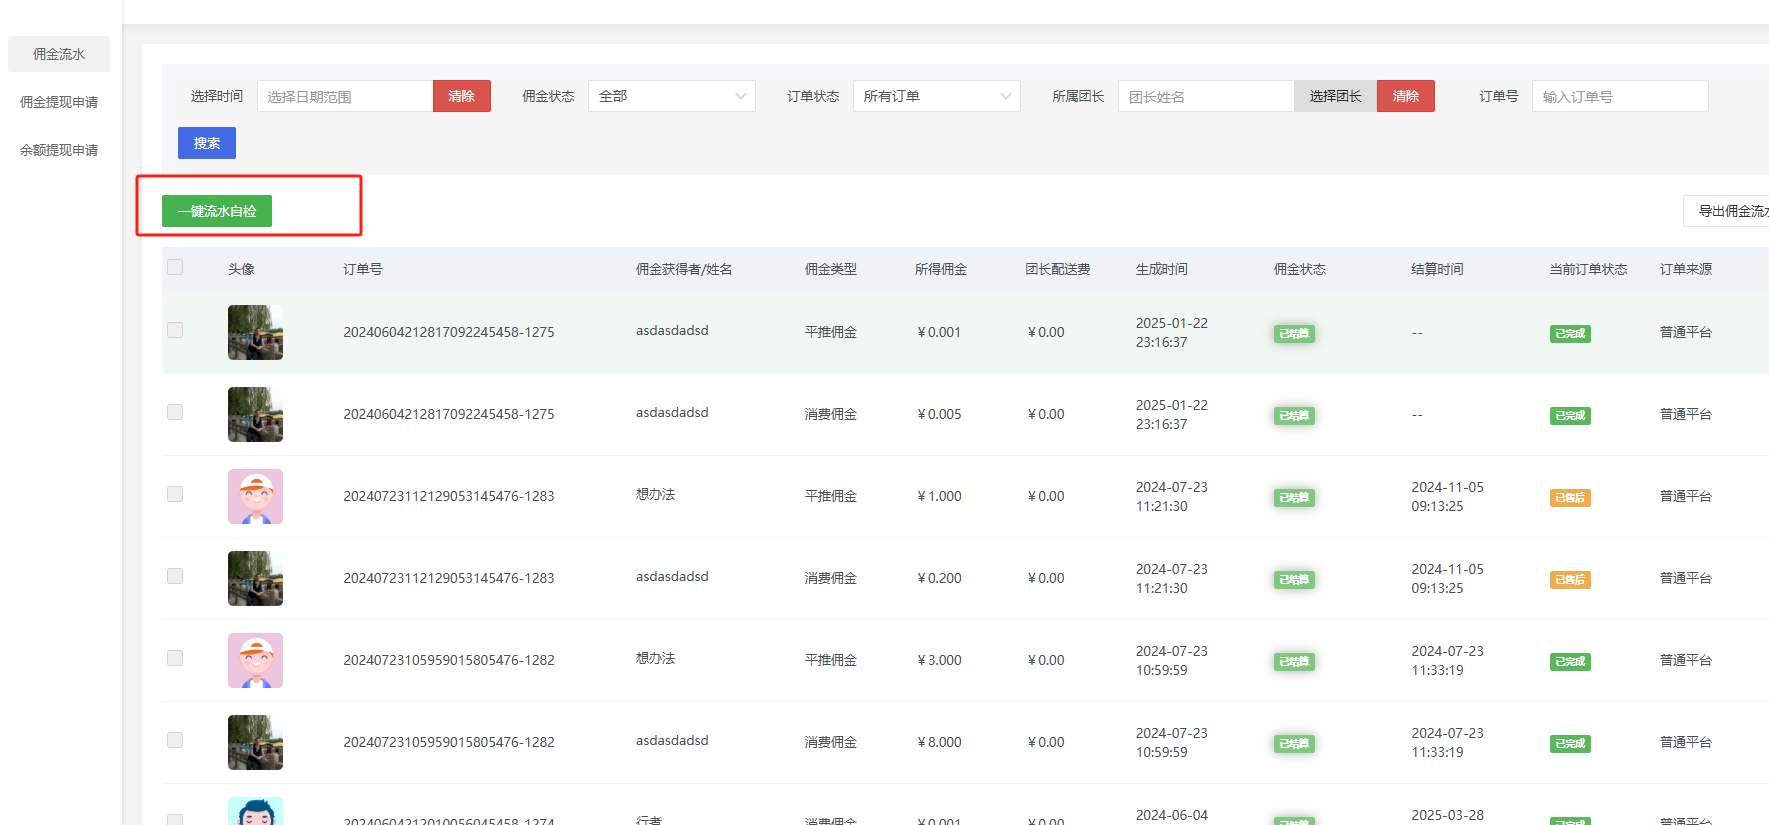Expand the 订单状态 dropdown showing 所有订单
This screenshot has height=825, width=1769.
(x=936, y=96)
